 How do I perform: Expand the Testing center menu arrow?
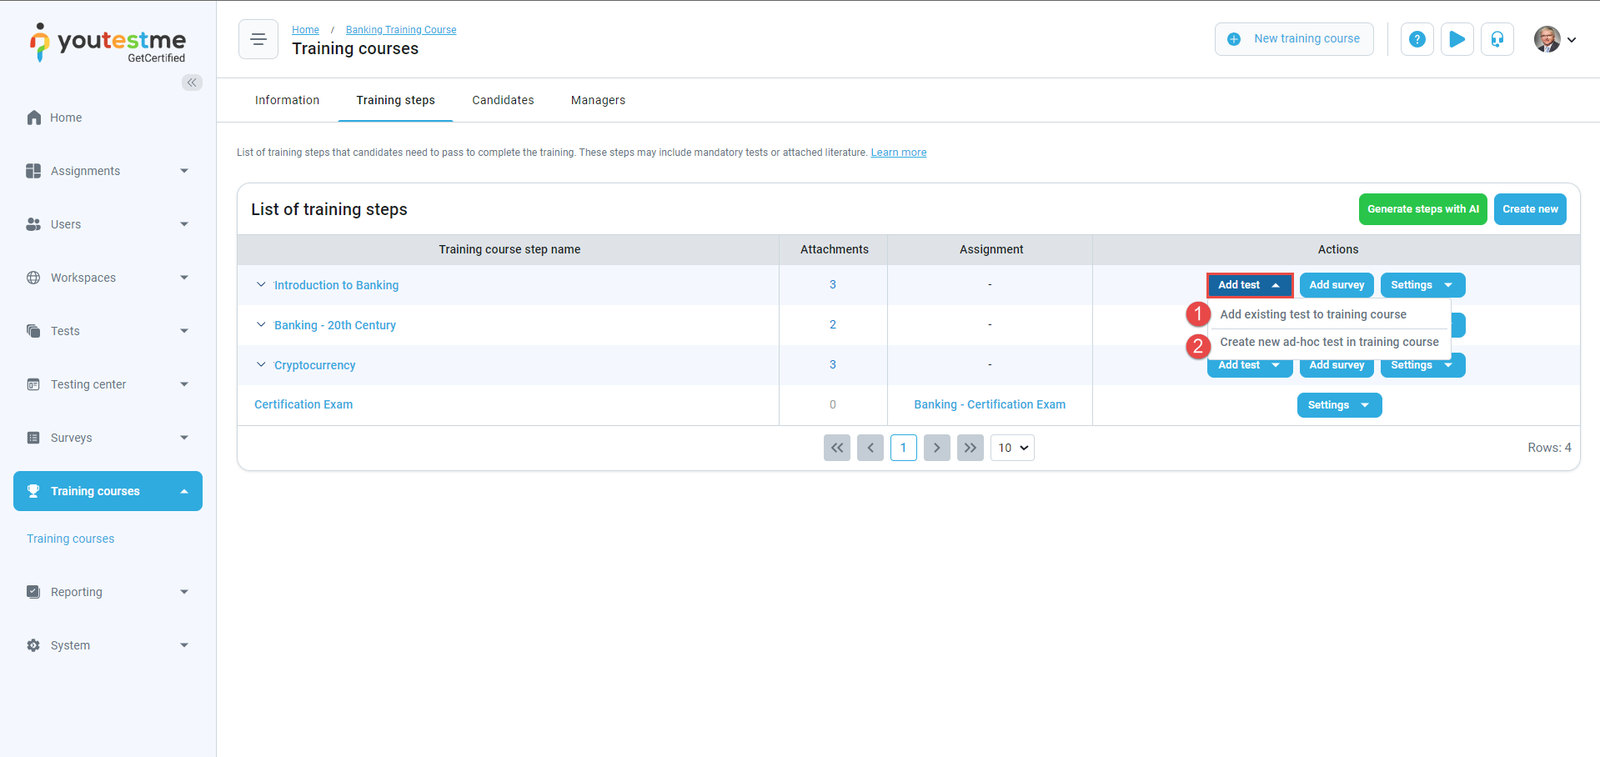click(x=184, y=384)
